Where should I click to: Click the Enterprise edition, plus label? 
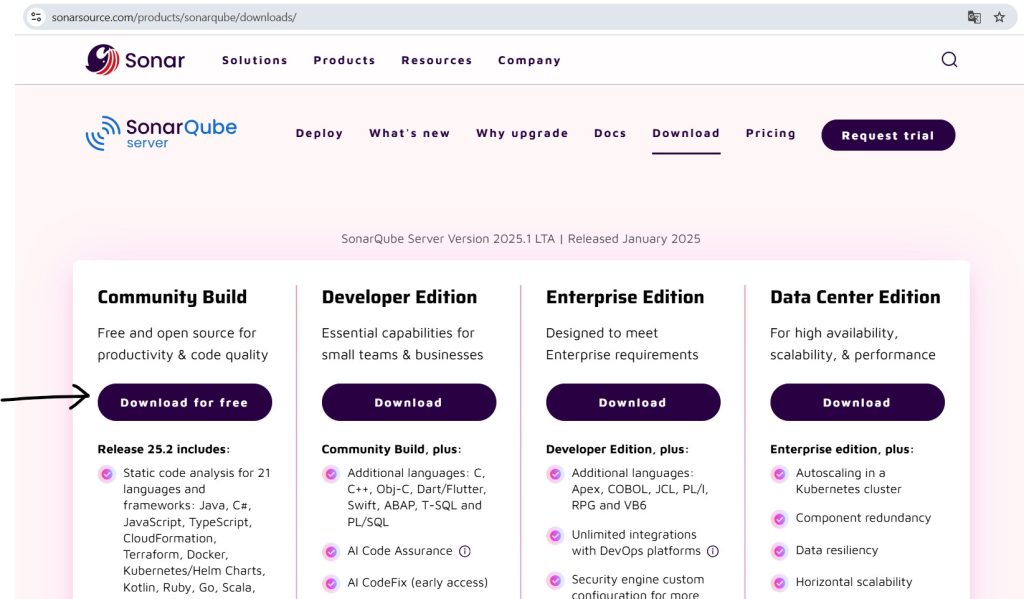[x=842, y=449]
